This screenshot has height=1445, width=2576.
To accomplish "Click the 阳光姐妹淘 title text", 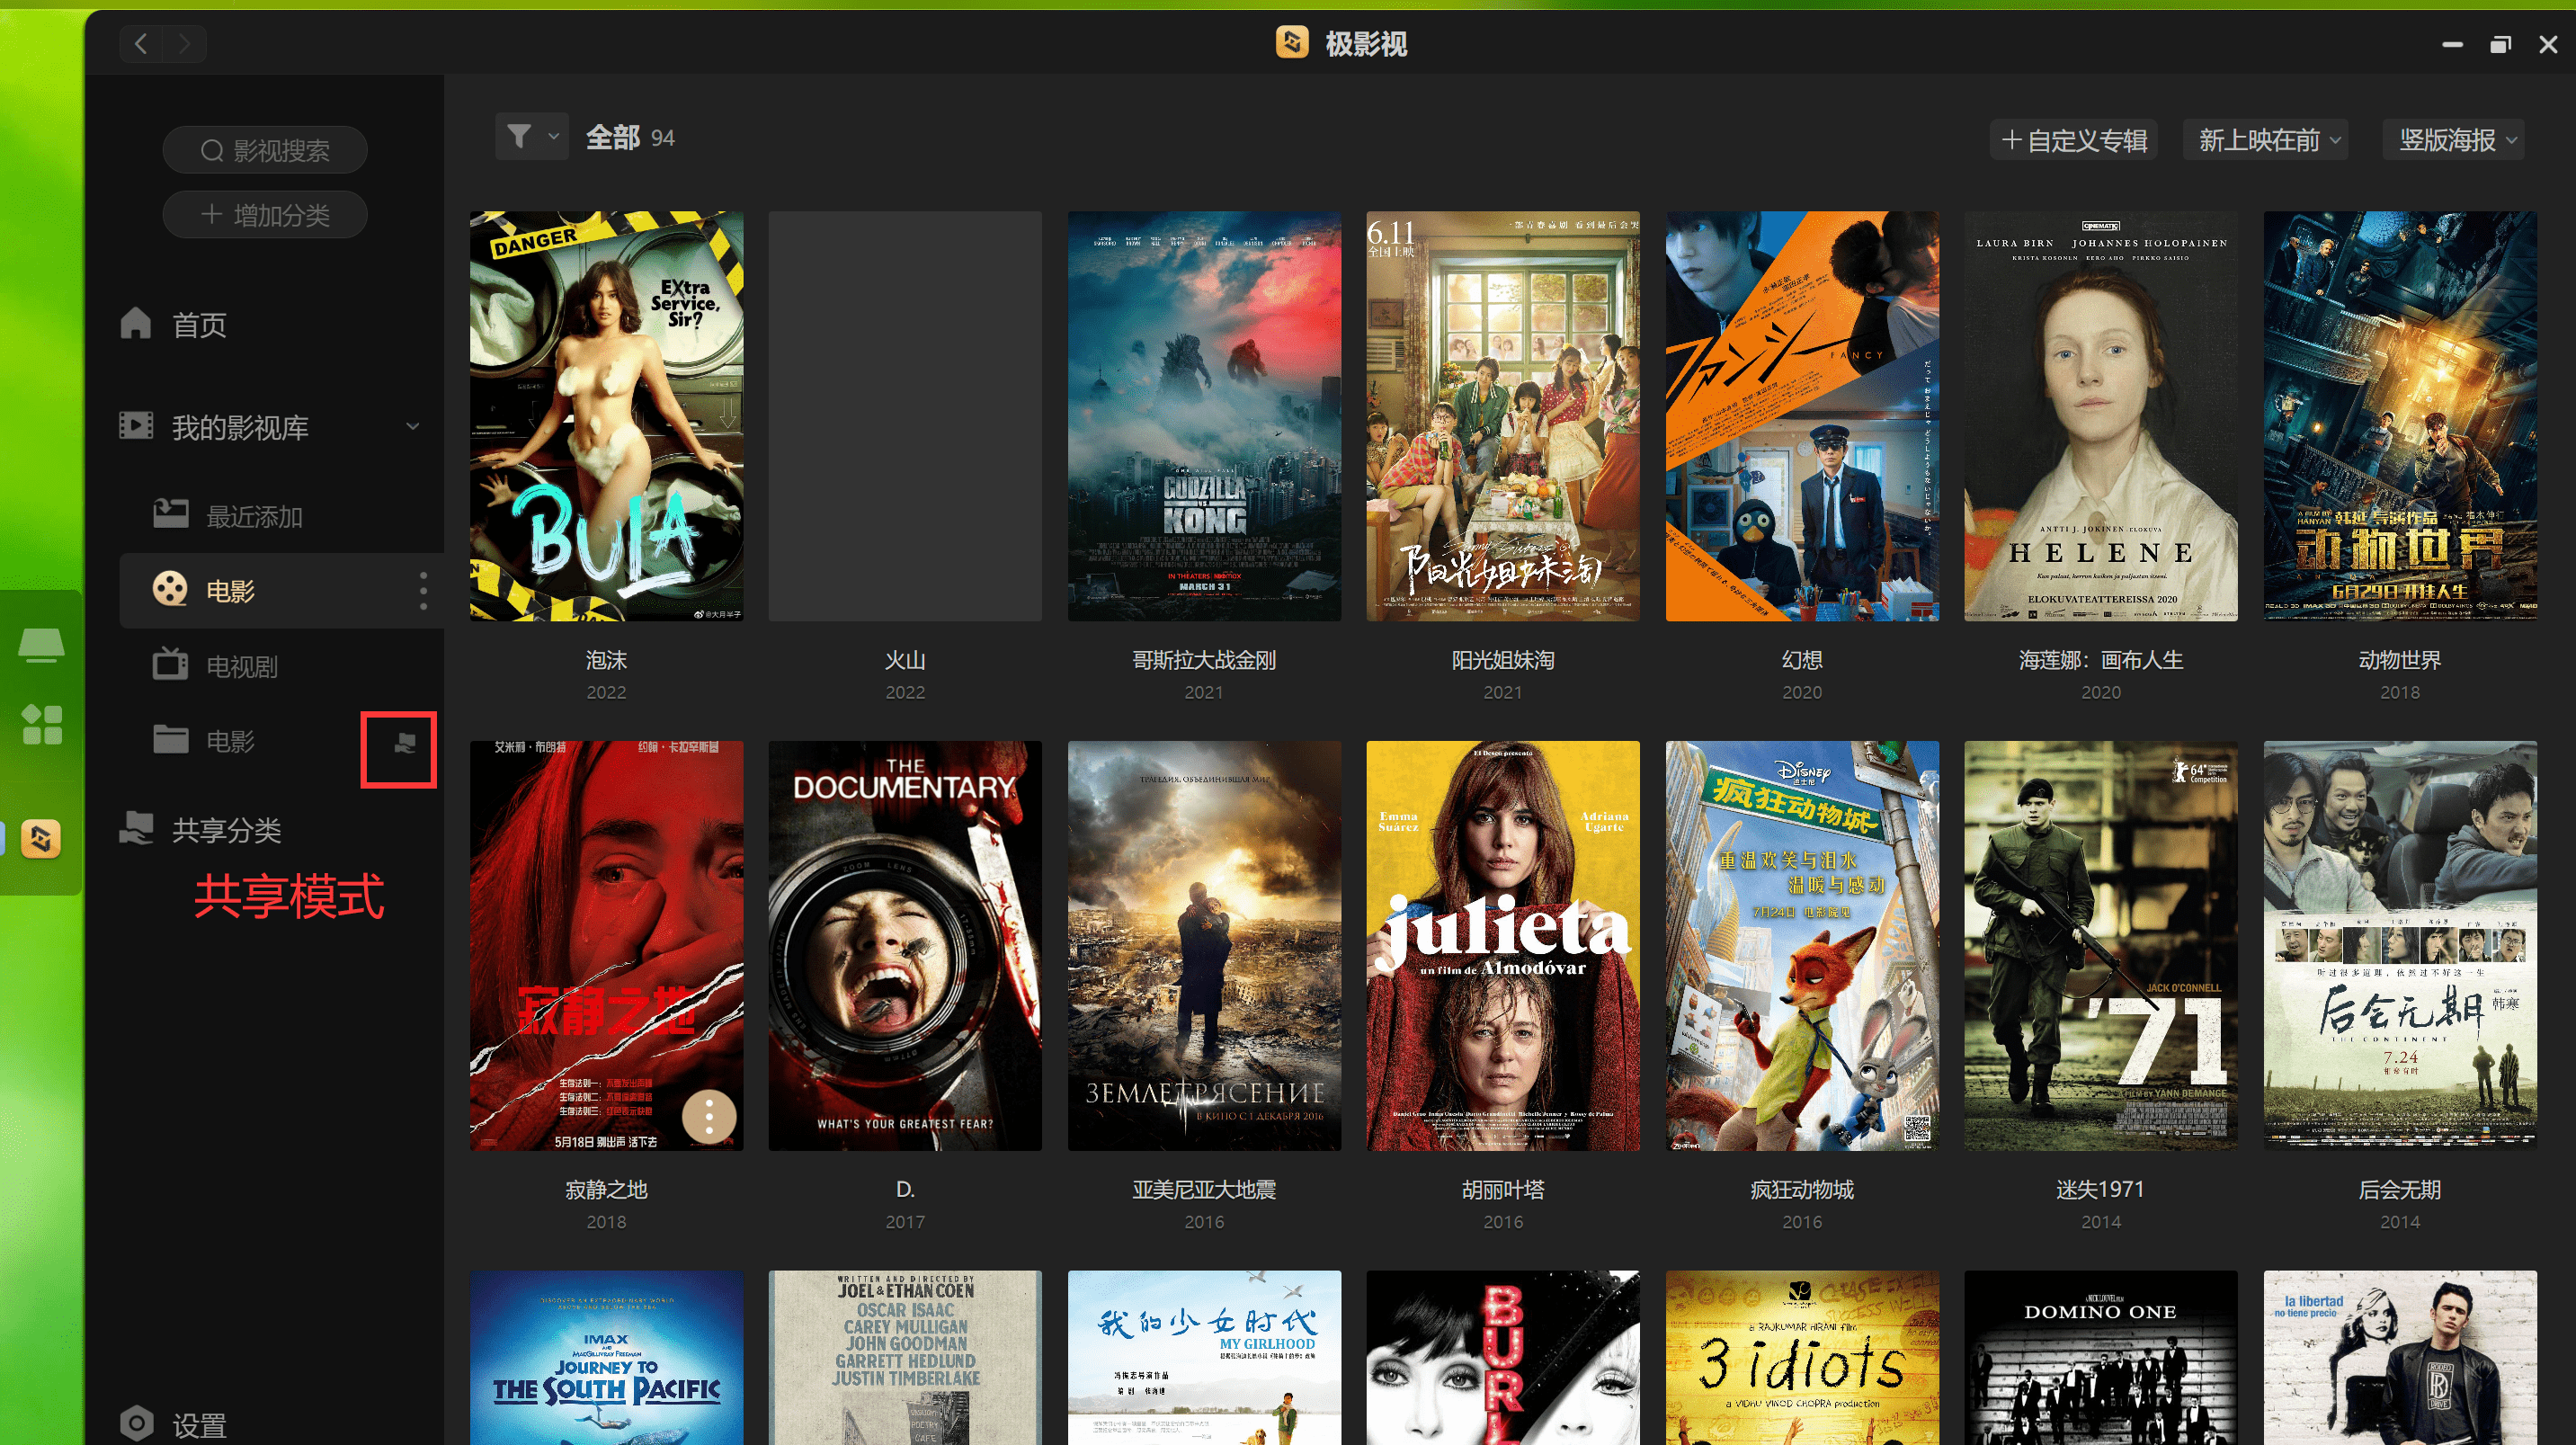I will tap(1503, 660).
